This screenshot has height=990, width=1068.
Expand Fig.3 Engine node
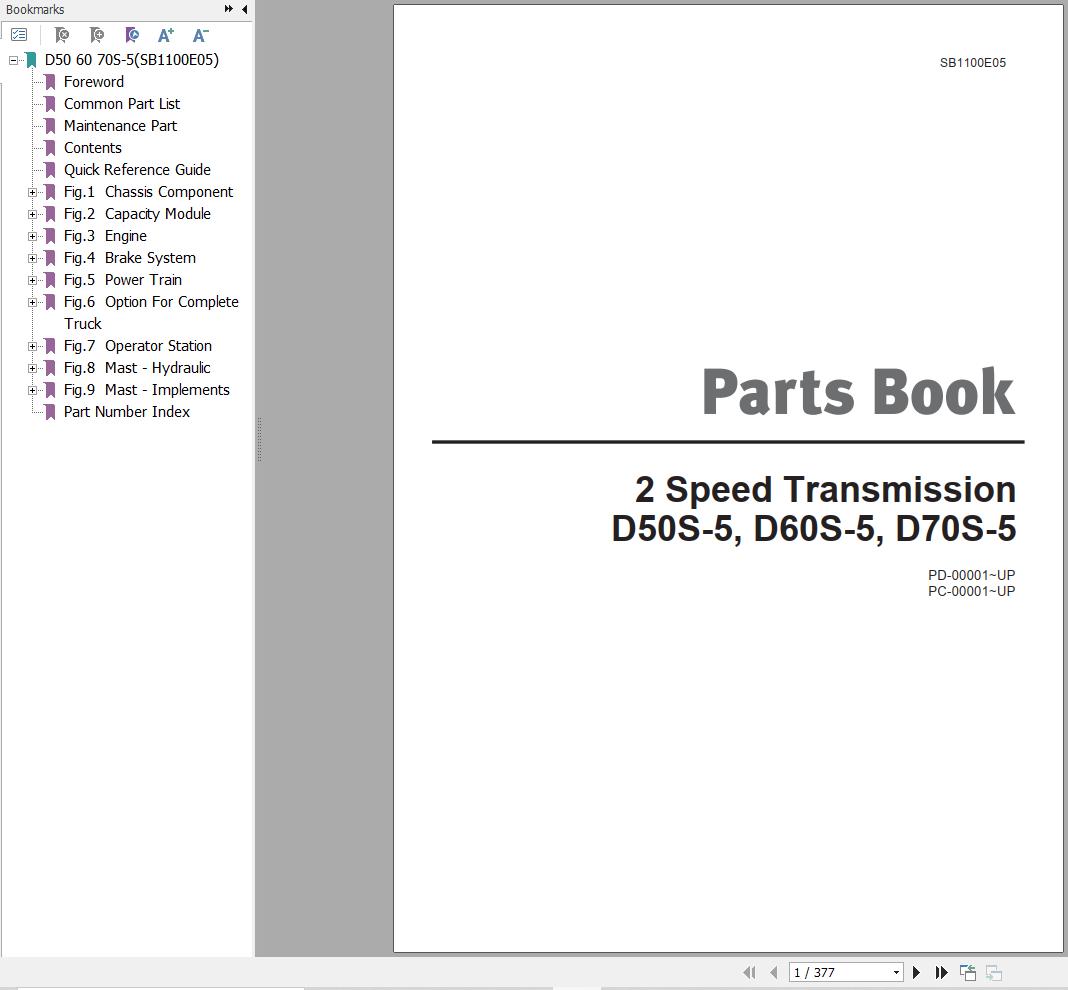pos(32,236)
